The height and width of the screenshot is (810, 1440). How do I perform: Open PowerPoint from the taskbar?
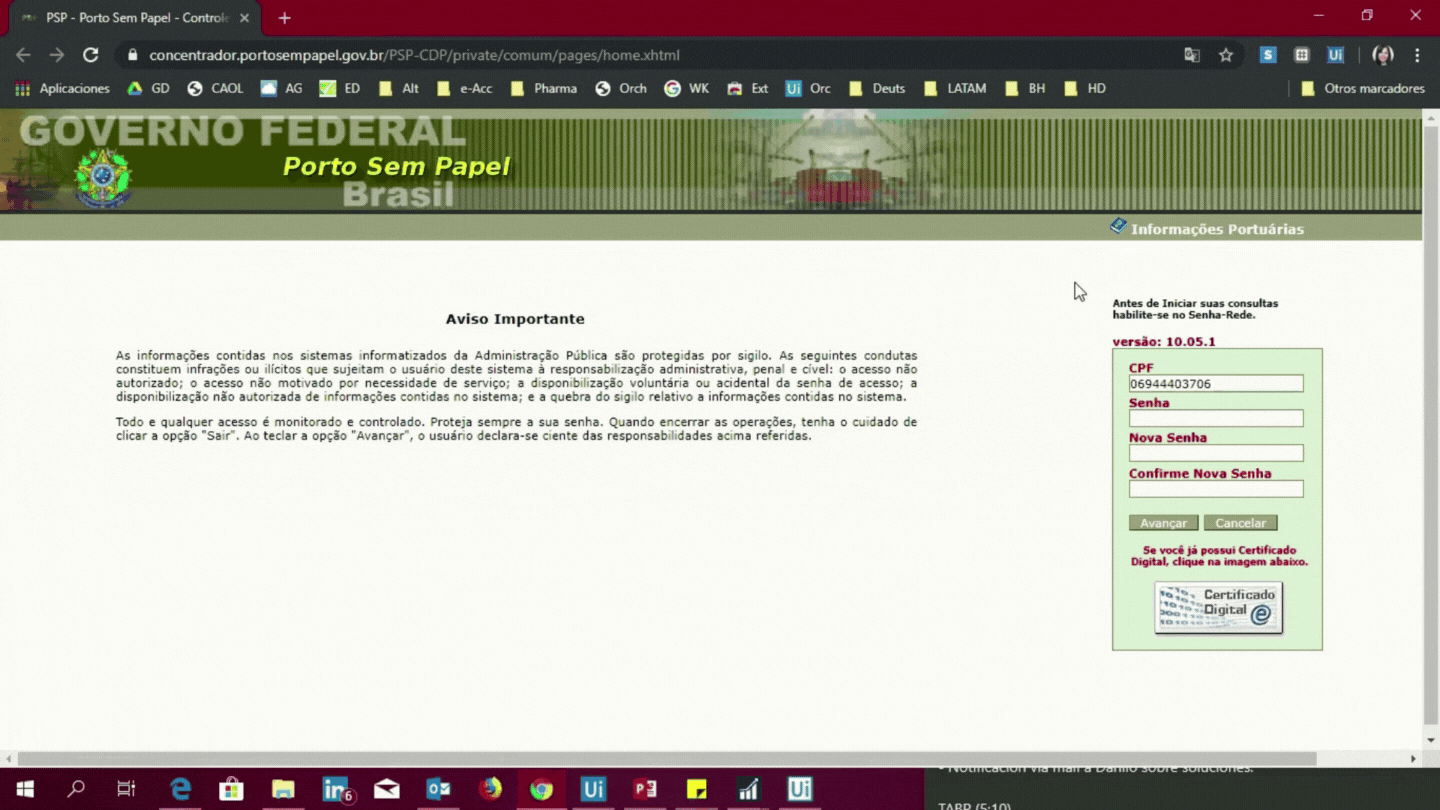tap(645, 789)
